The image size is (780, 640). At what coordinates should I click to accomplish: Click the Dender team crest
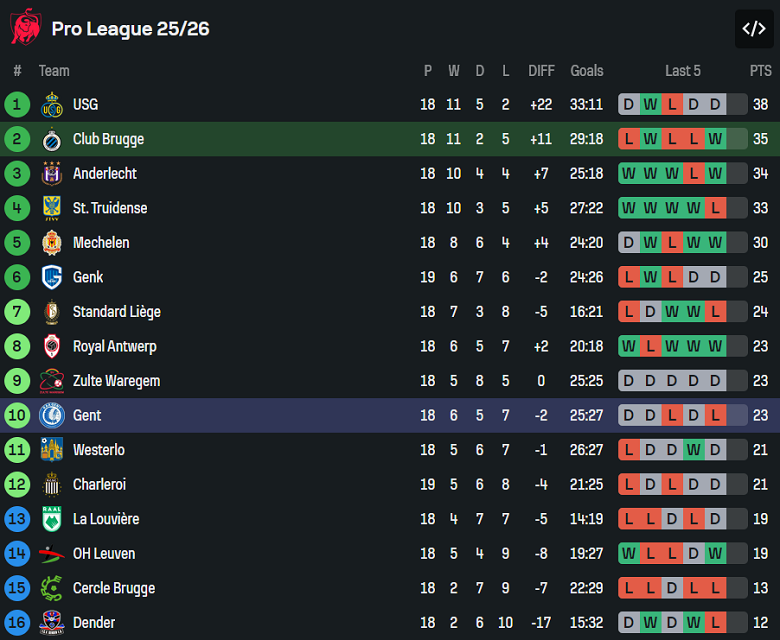pyautogui.click(x=52, y=623)
